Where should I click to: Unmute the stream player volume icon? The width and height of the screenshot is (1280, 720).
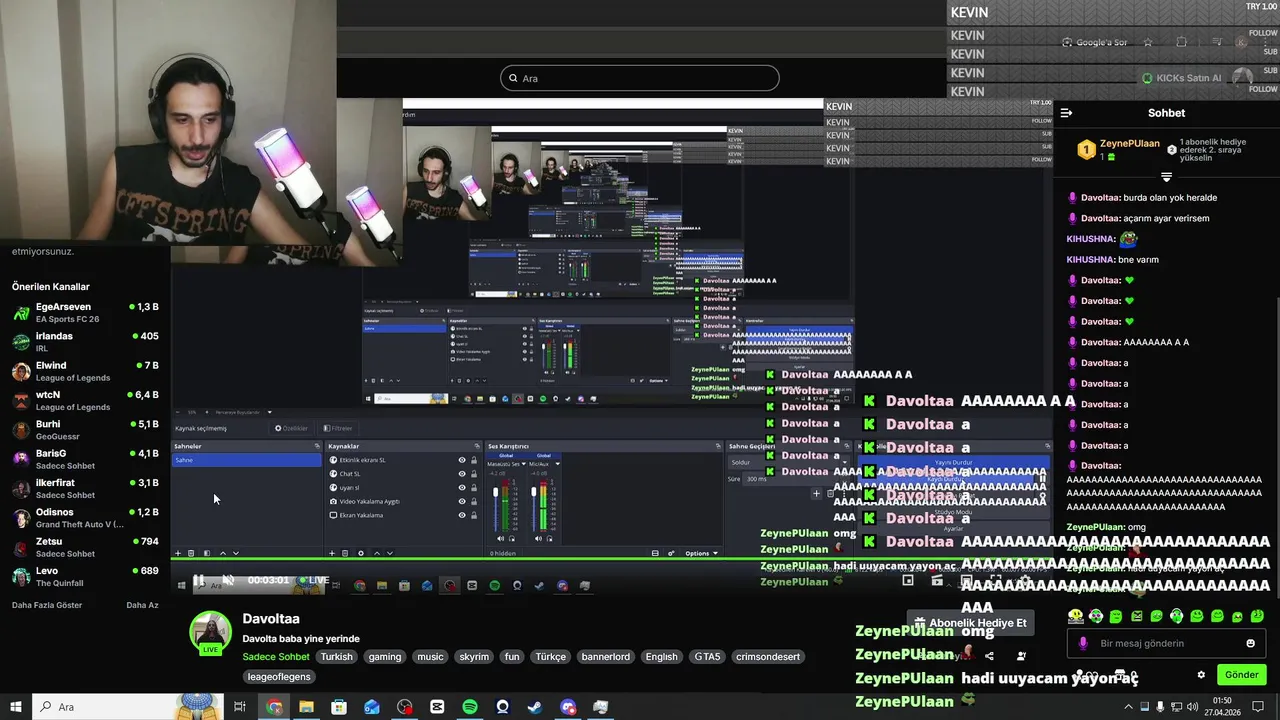(x=228, y=580)
